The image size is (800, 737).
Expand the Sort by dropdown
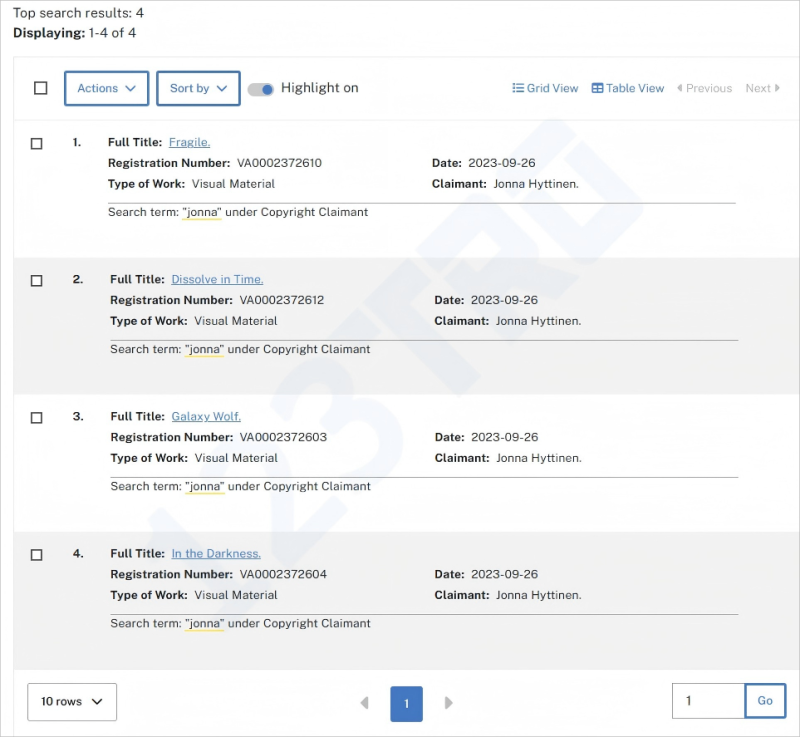click(198, 88)
